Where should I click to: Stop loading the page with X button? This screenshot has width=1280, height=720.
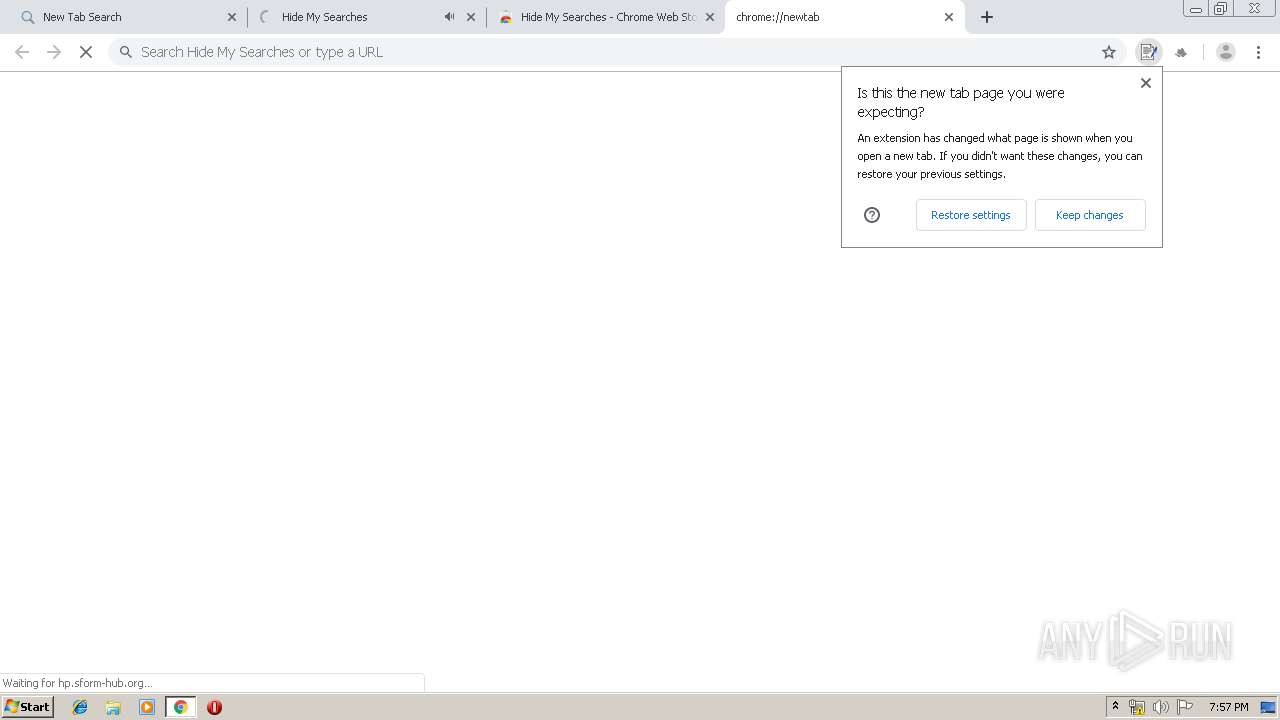tap(86, 52)
